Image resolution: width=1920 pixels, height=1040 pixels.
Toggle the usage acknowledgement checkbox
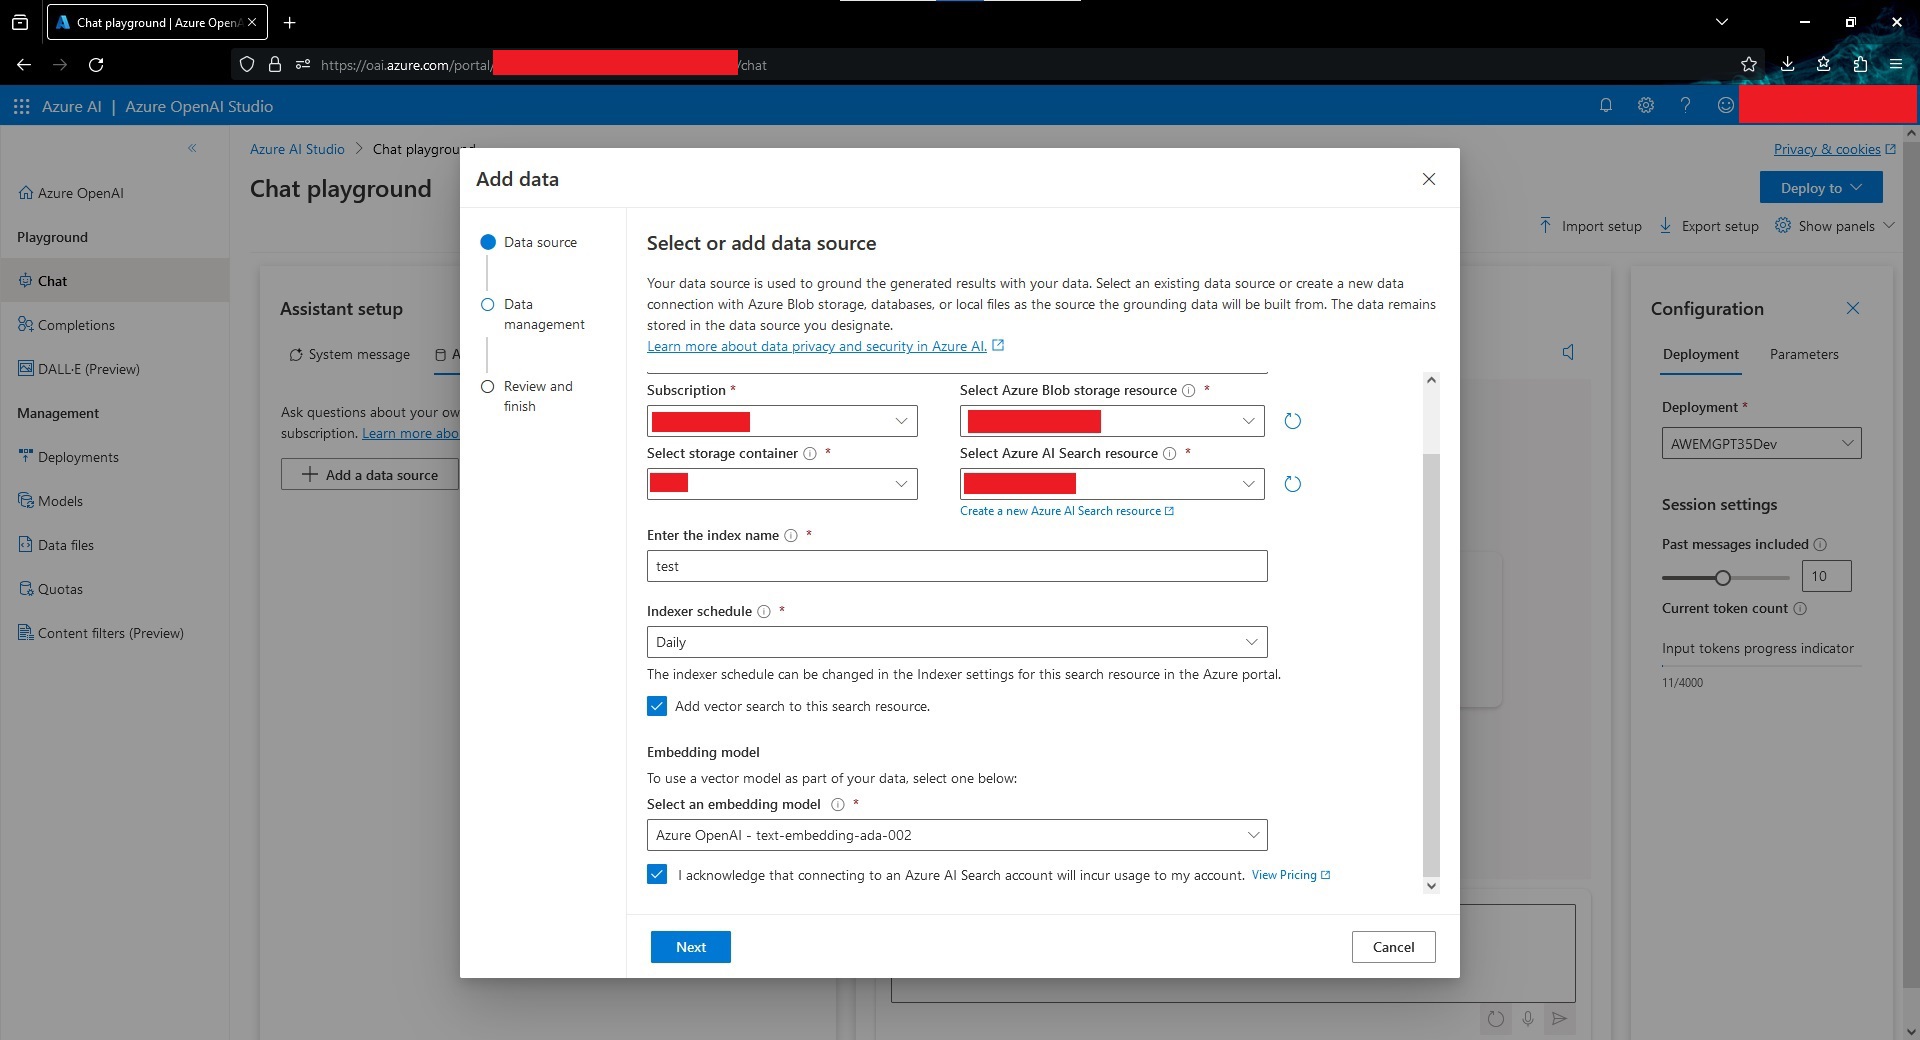pos(657,874)
